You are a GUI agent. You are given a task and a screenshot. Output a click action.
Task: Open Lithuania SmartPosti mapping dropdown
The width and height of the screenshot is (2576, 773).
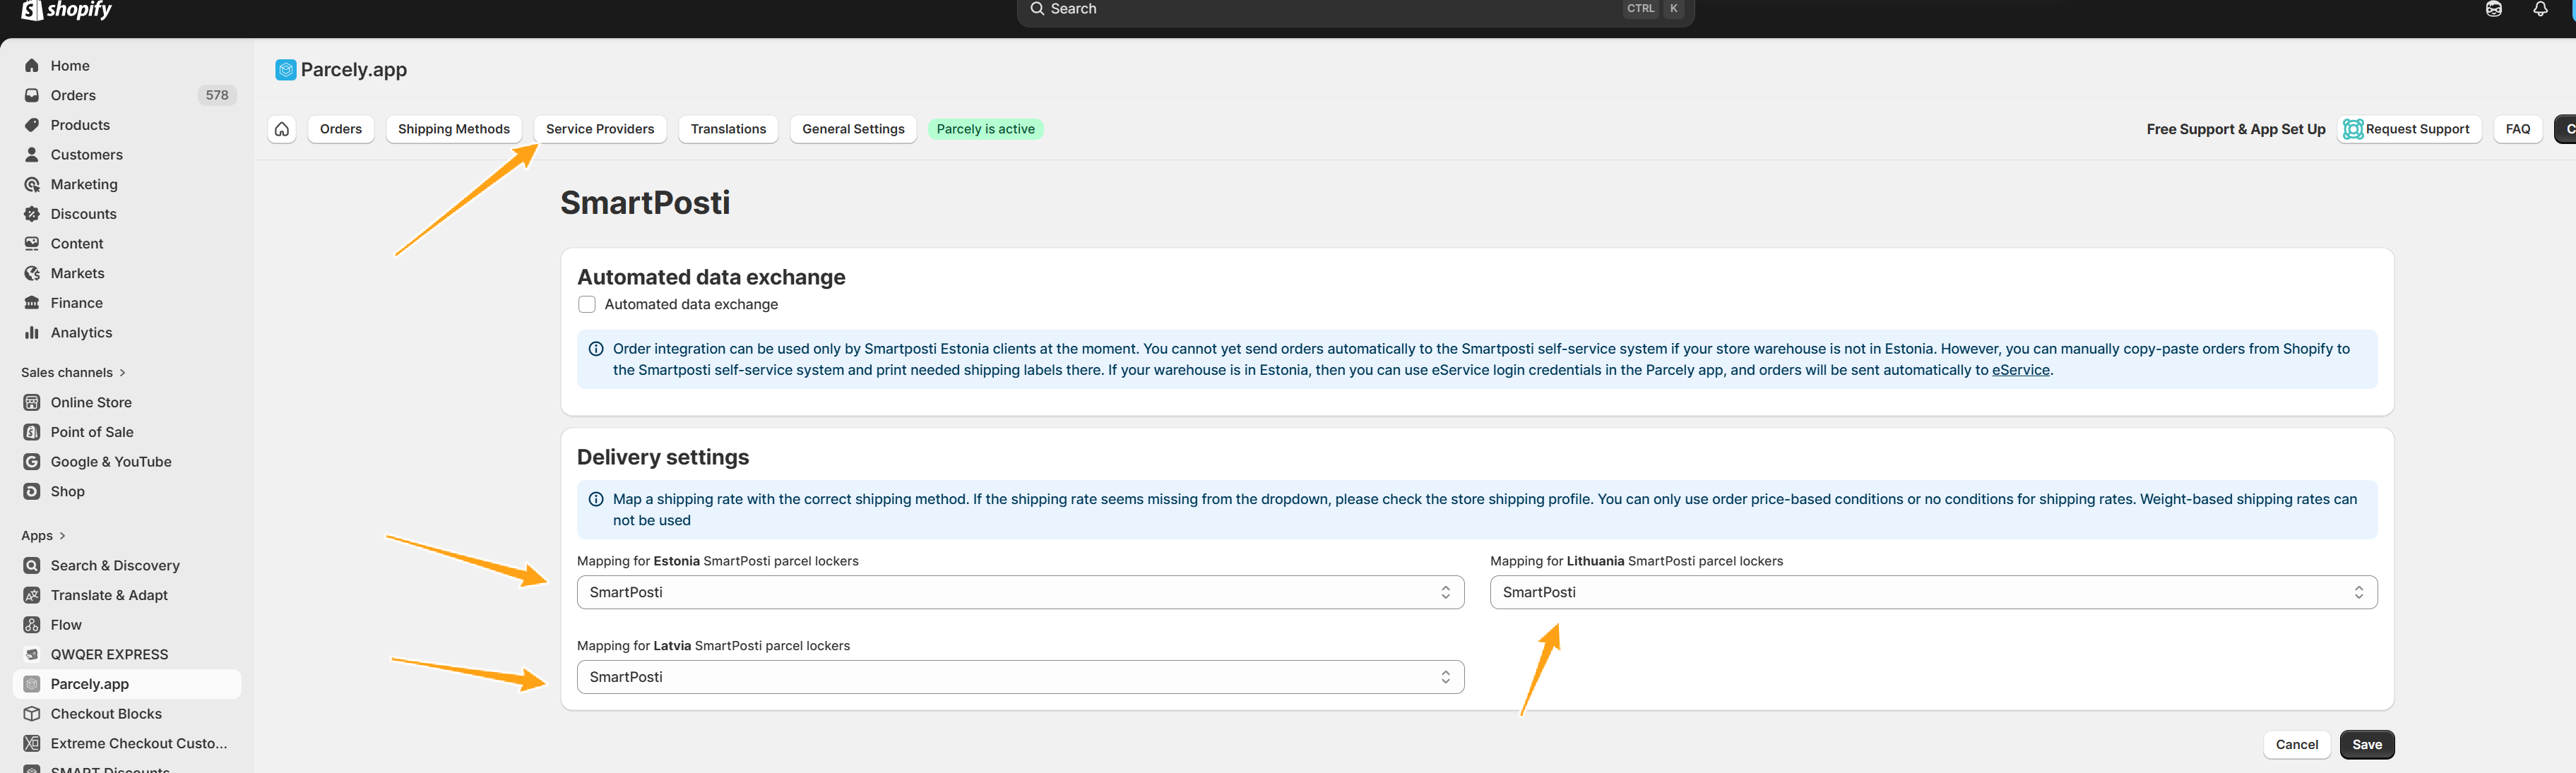click(x=1932, y=593)
